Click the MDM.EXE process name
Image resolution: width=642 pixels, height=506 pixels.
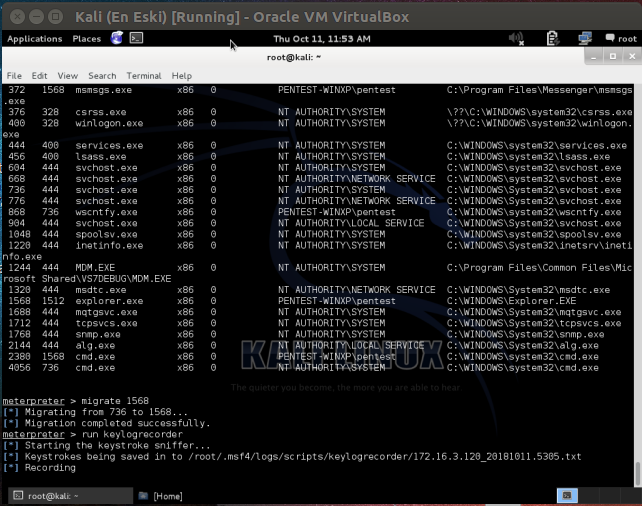point(95,268)
